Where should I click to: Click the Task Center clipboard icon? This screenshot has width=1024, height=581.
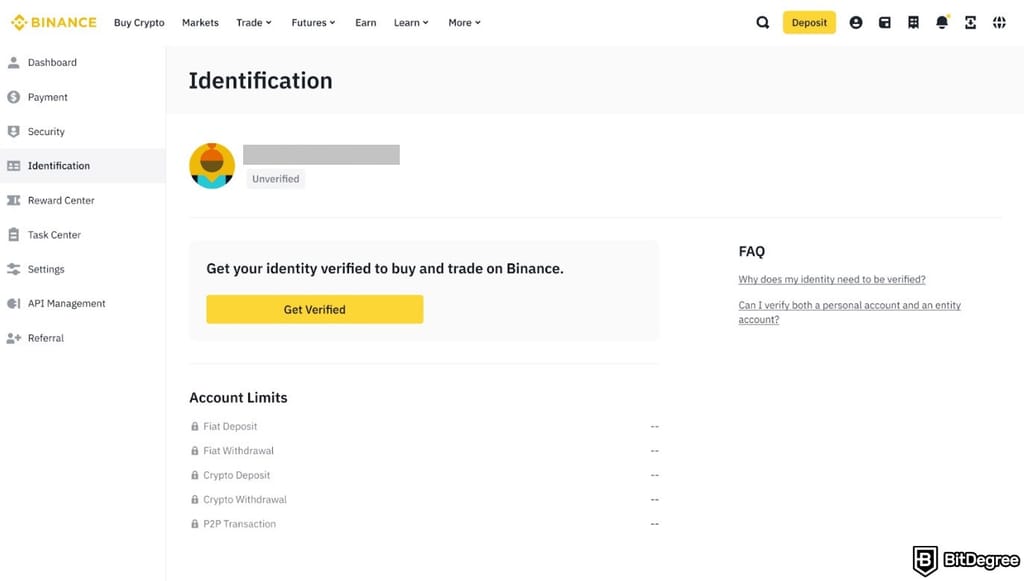pos(14,234)
